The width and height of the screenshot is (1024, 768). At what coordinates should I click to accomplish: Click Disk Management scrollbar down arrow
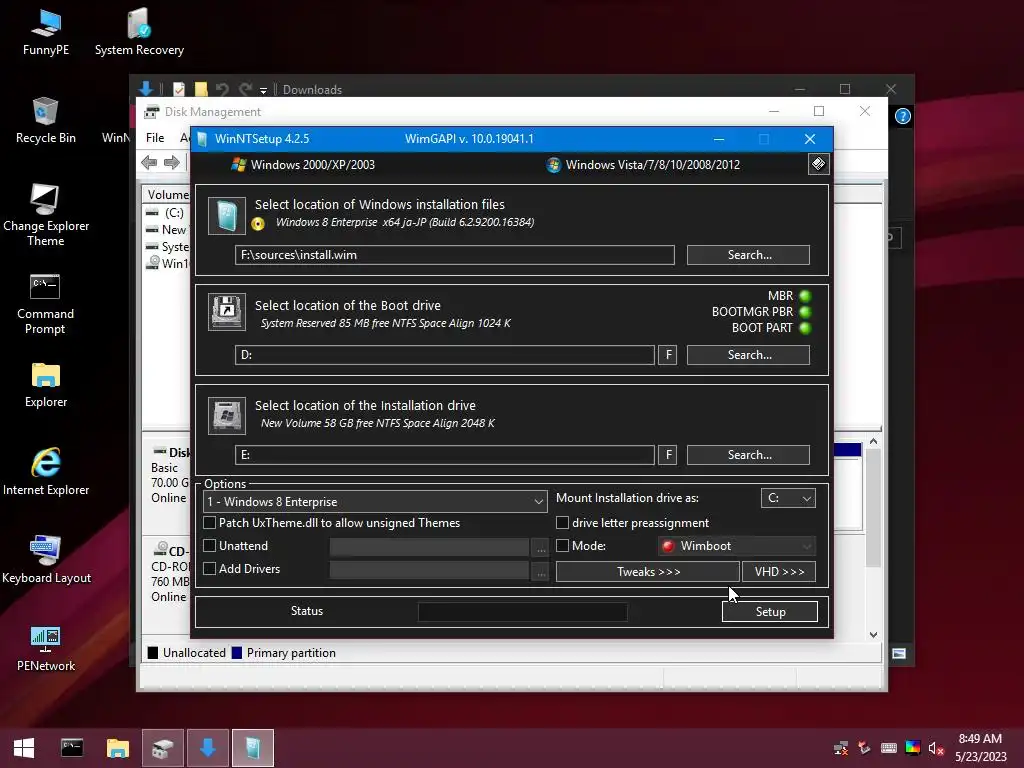873,634
